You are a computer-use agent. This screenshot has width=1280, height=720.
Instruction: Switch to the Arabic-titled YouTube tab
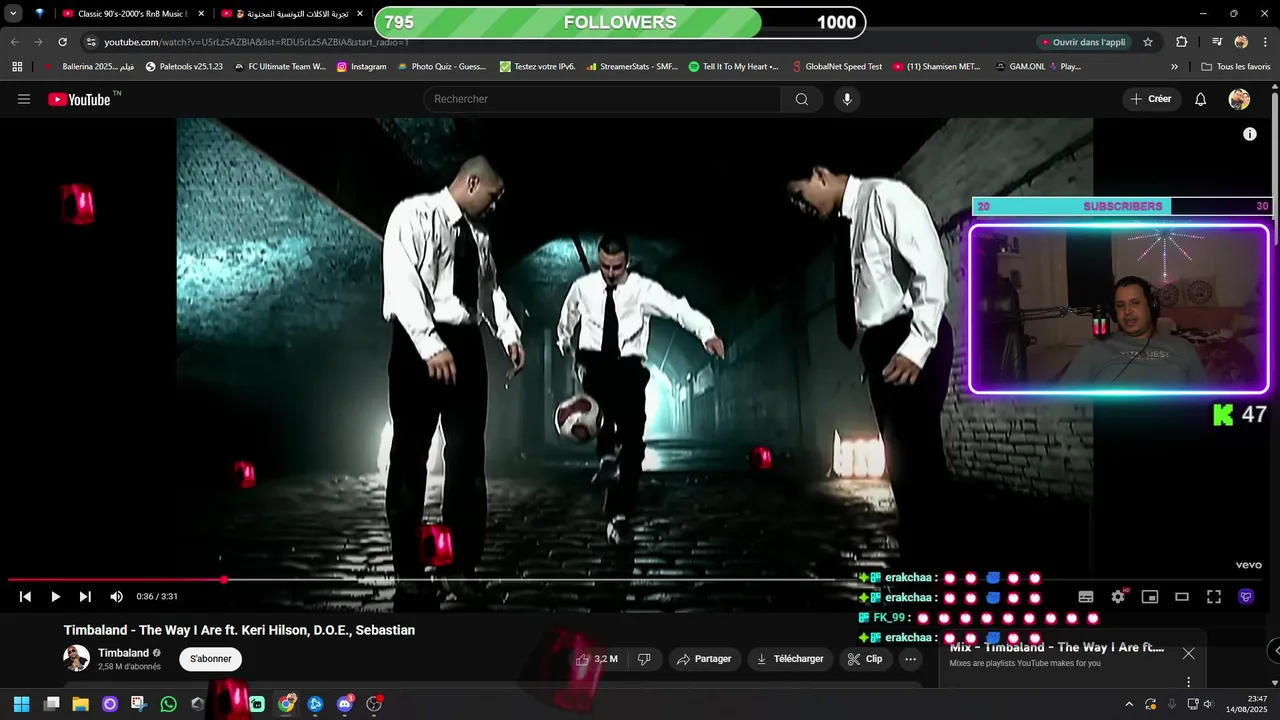(293, 14)
